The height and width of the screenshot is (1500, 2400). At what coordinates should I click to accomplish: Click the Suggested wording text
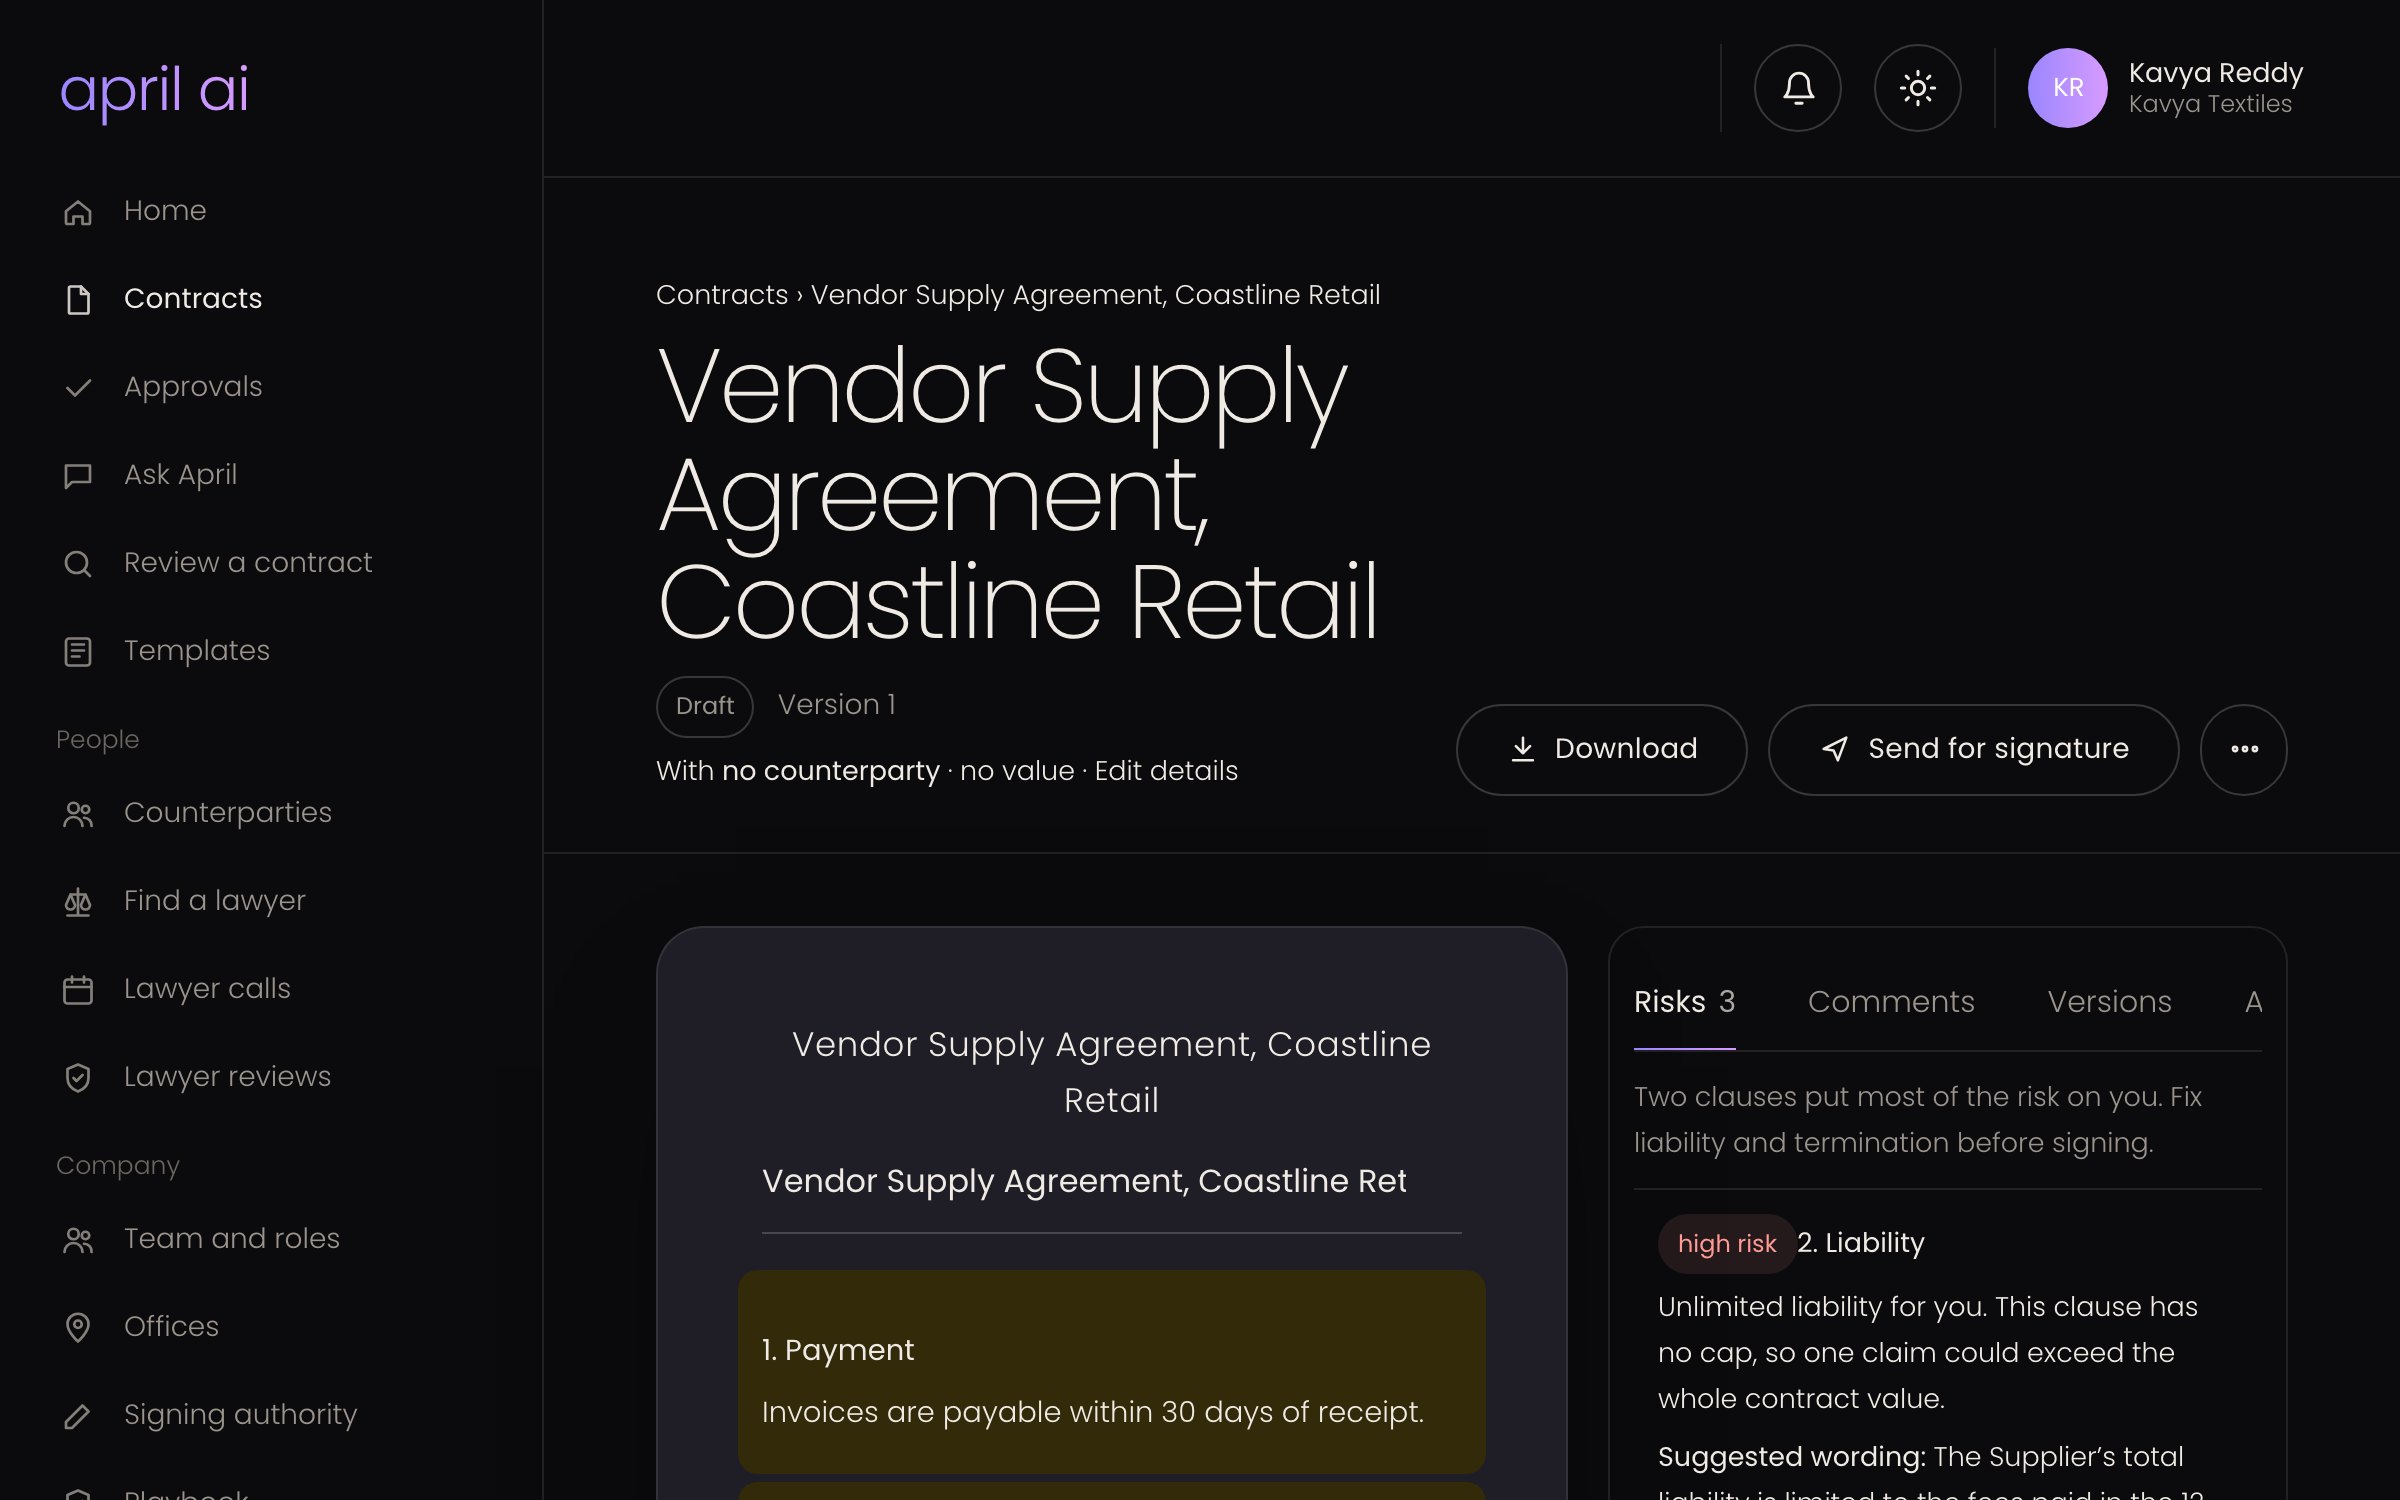(x=1791, y=1457)
